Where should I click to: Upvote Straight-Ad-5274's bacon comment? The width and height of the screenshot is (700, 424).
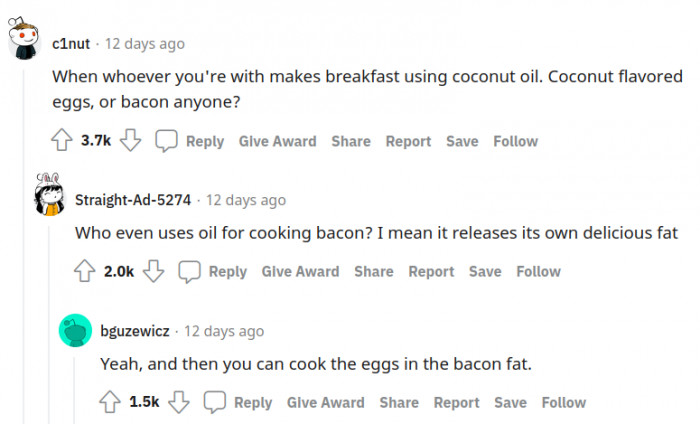[84, 271]
